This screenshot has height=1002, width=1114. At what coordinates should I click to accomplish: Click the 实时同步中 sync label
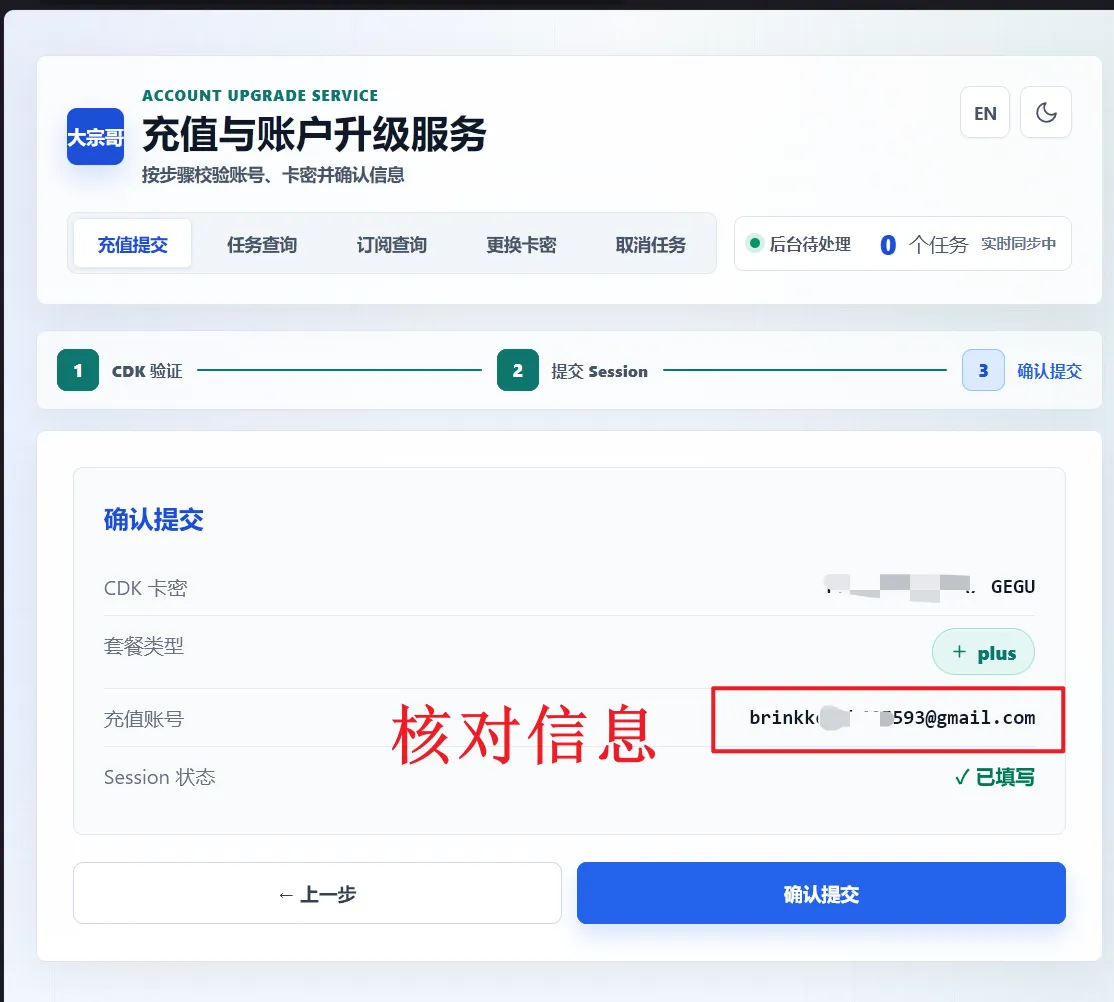pos(1018,244)
